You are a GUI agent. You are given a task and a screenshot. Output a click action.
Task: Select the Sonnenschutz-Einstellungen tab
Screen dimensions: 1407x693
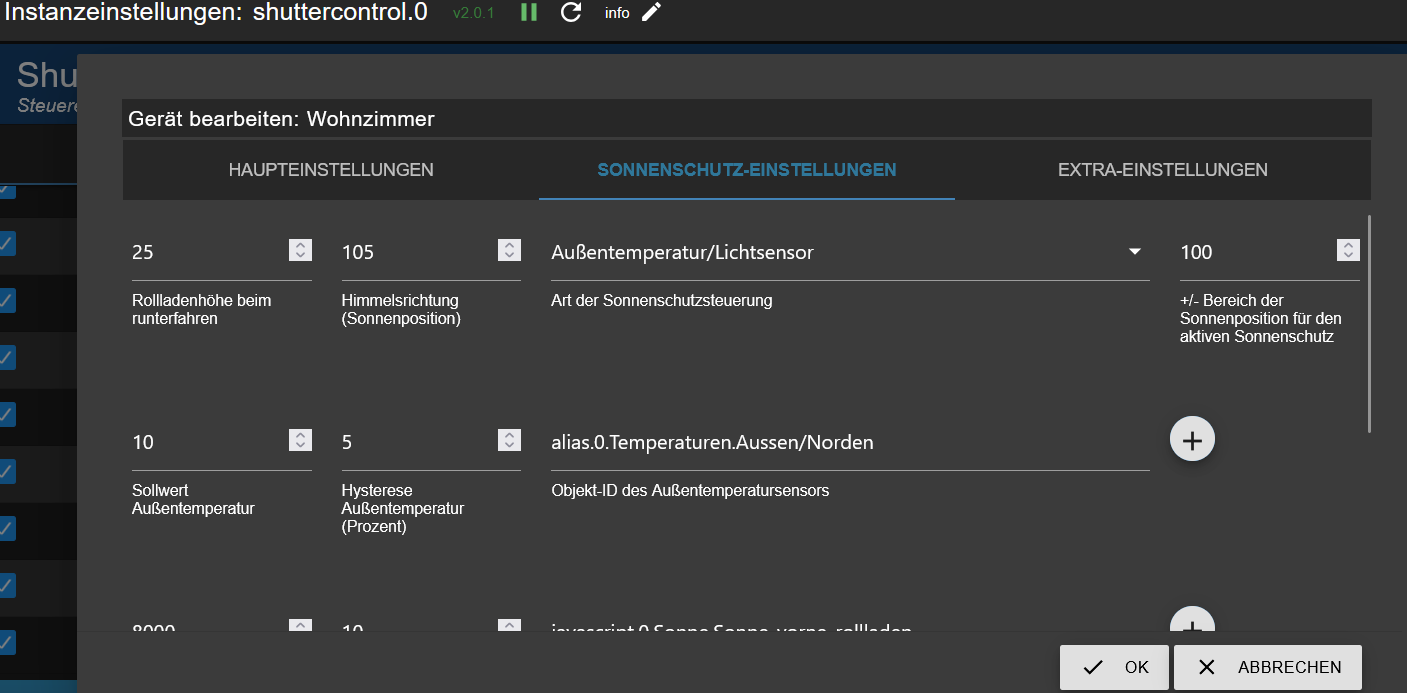(x=747, y=170)
